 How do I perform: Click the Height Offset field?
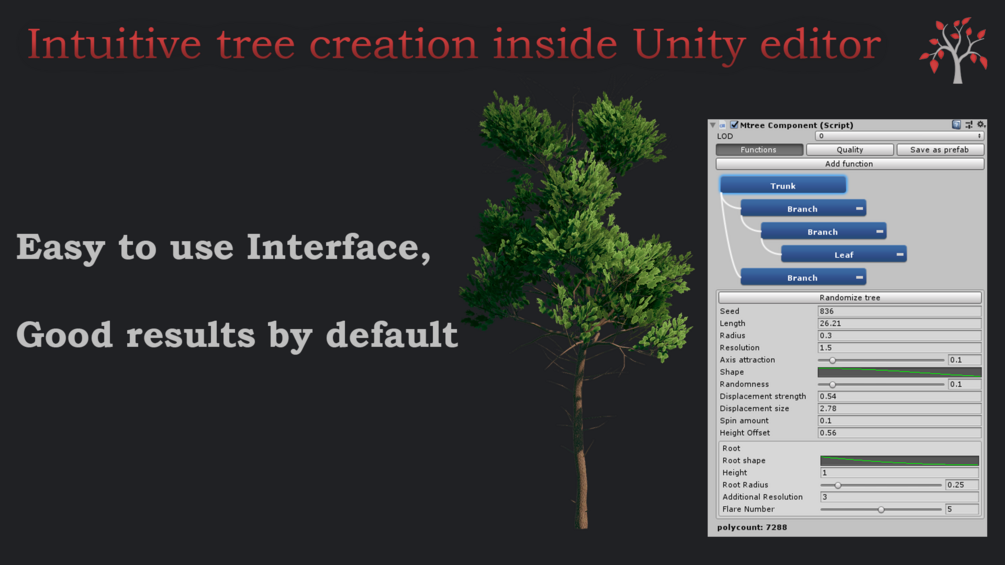pos(899,433)
